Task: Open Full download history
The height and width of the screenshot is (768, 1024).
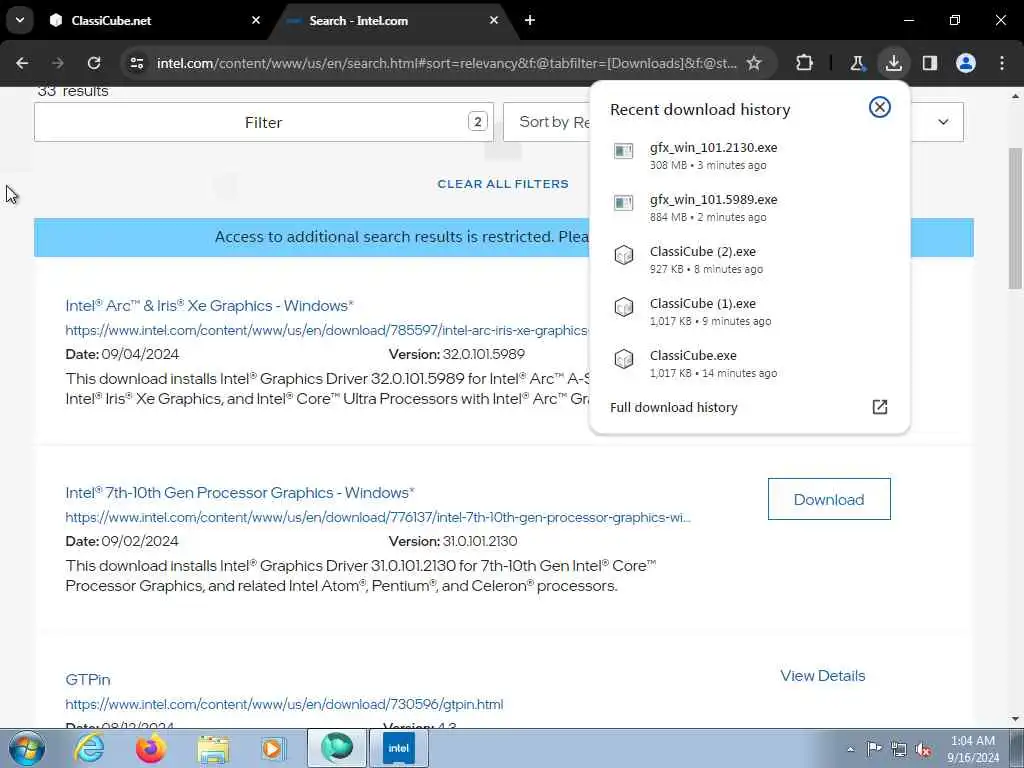Action: pyautogui.click(x=748, y=408)
